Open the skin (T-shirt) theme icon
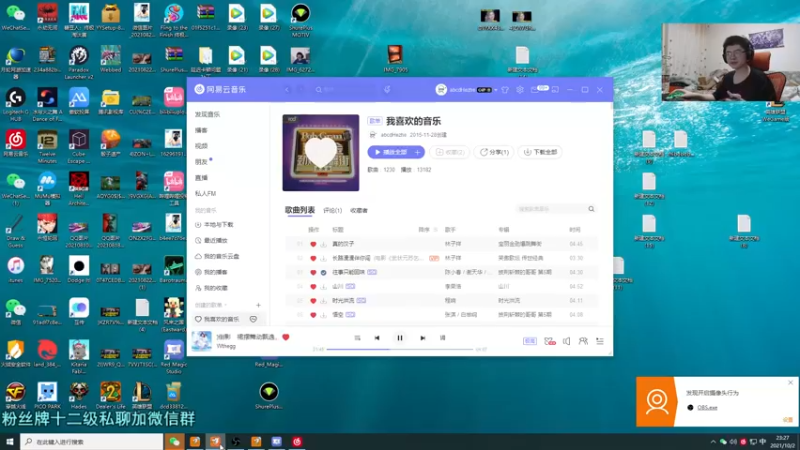This screenshot has width=800, height=450. tap(505, 90)
